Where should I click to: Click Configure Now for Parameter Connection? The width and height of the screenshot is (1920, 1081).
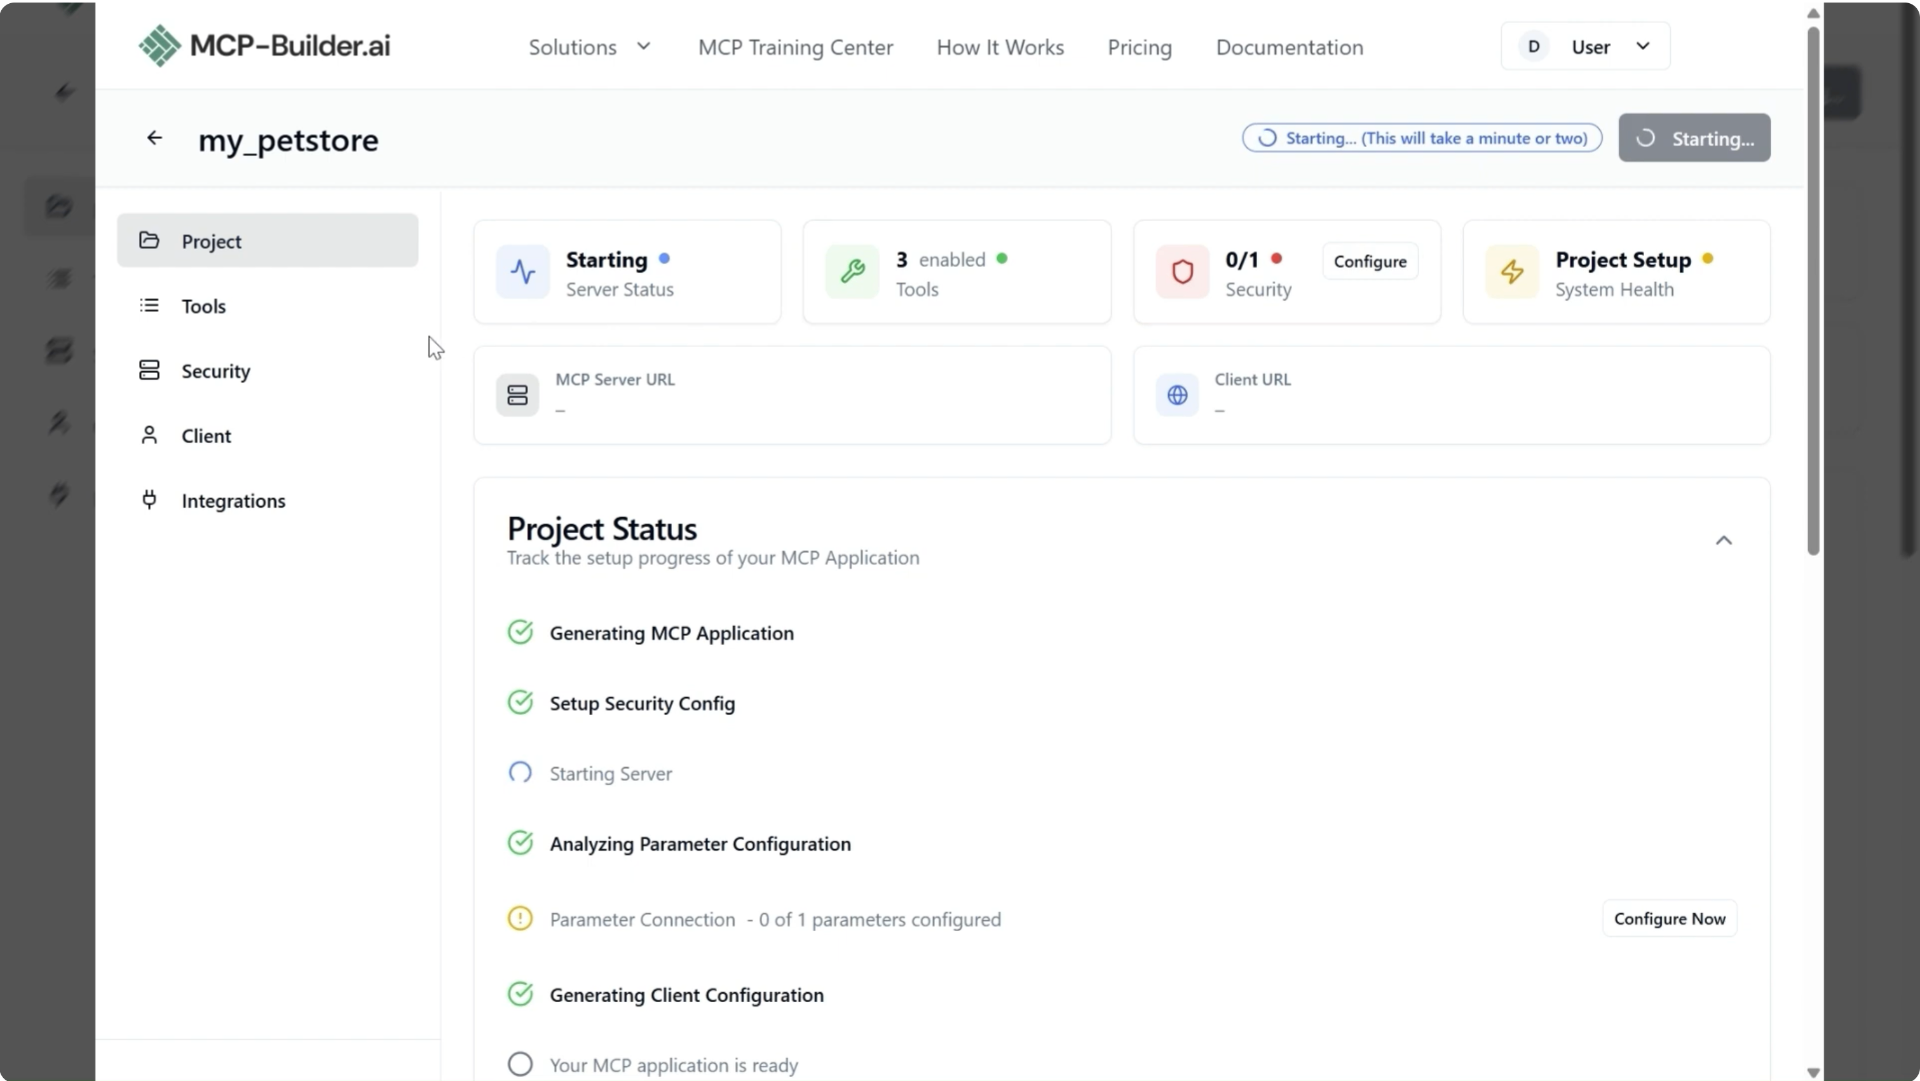coord(1670,918)
